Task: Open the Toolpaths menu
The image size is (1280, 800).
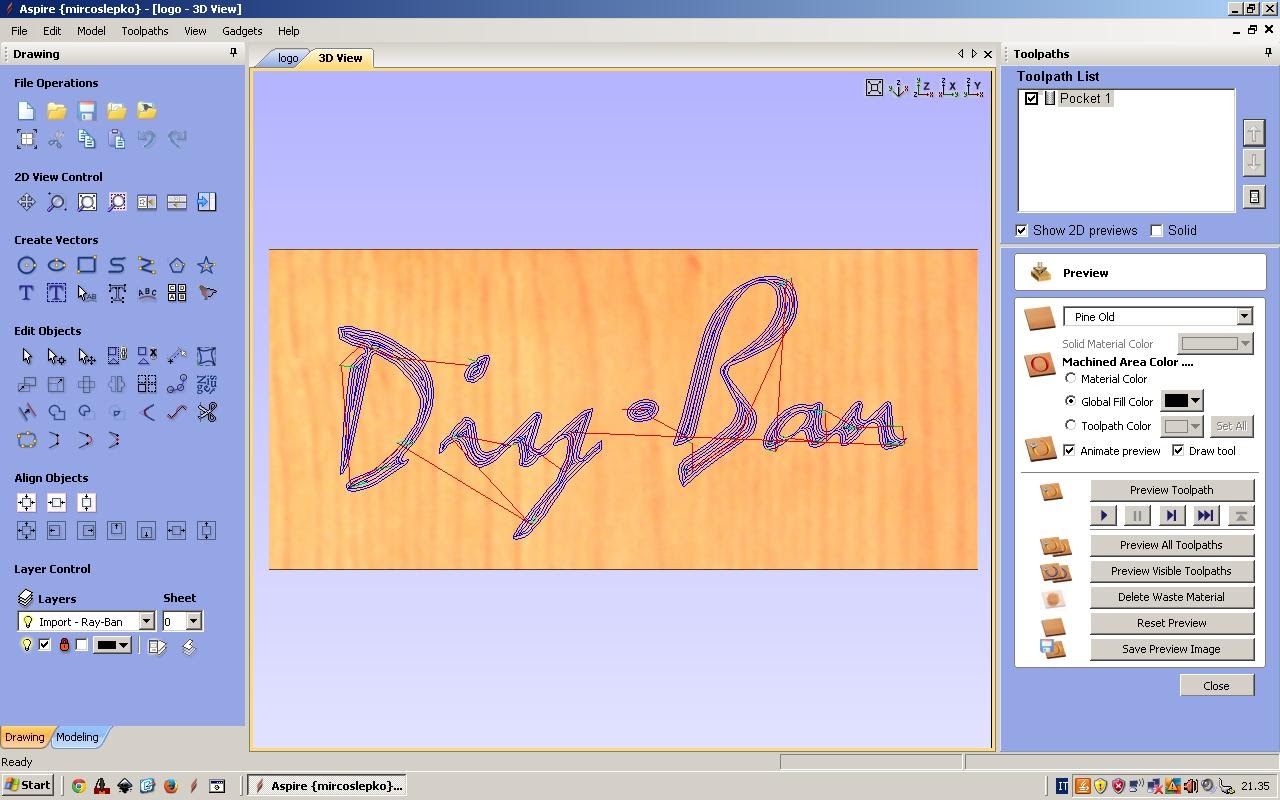Action: [144, 30]
